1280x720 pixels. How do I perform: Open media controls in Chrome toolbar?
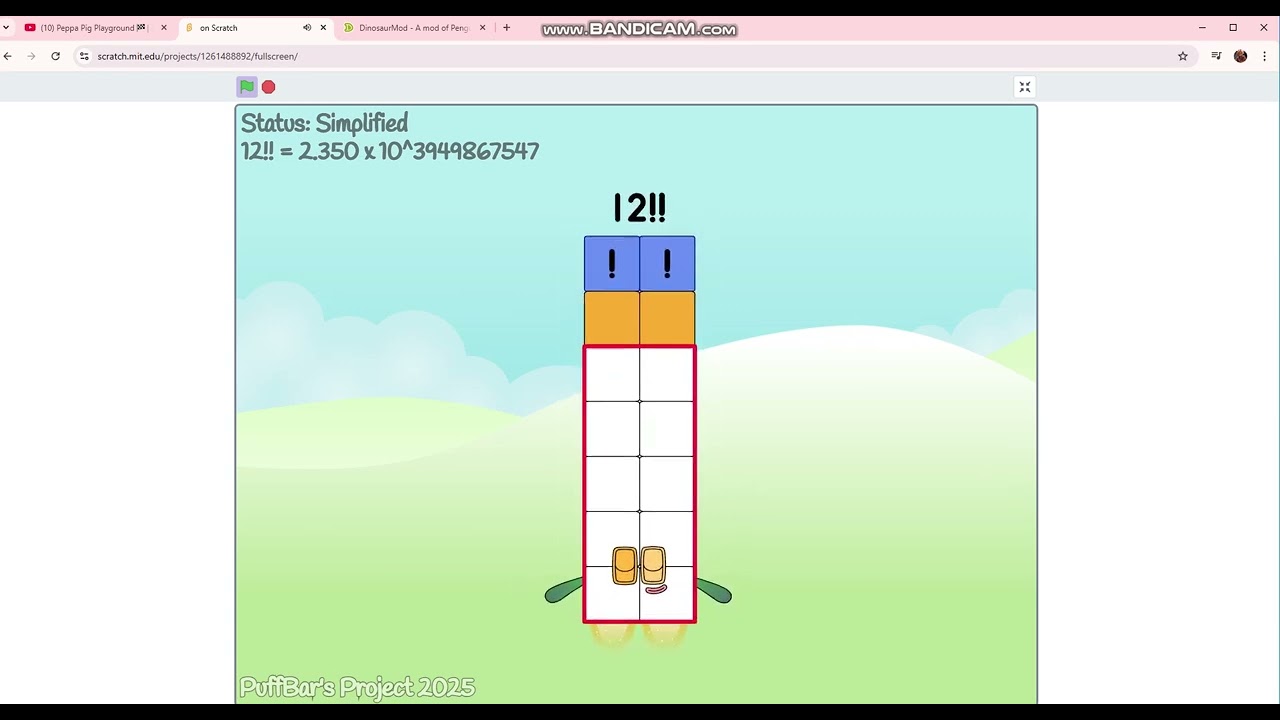click(1216, 56)
